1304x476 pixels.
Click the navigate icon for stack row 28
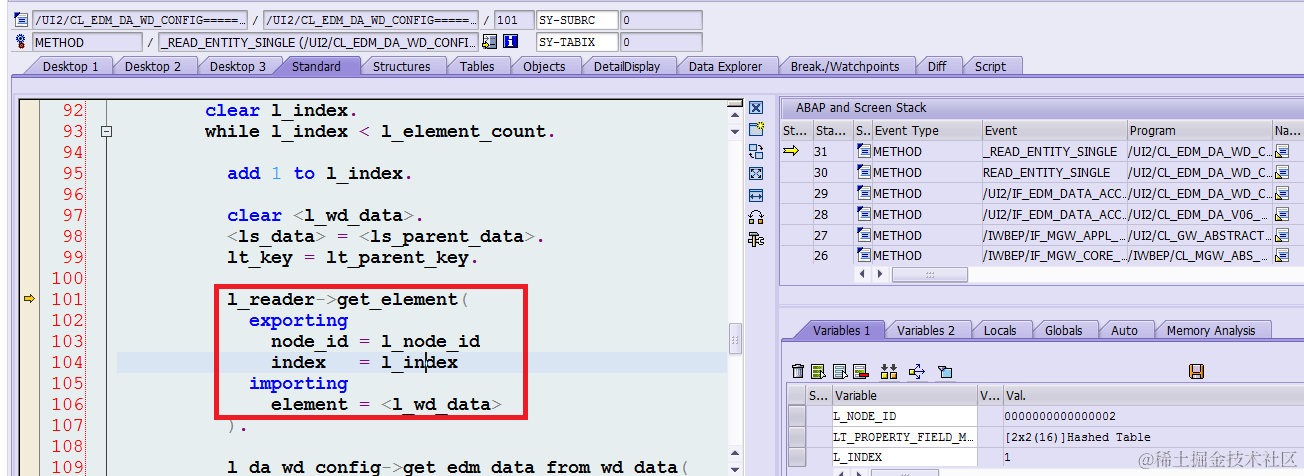(1282, 214)
